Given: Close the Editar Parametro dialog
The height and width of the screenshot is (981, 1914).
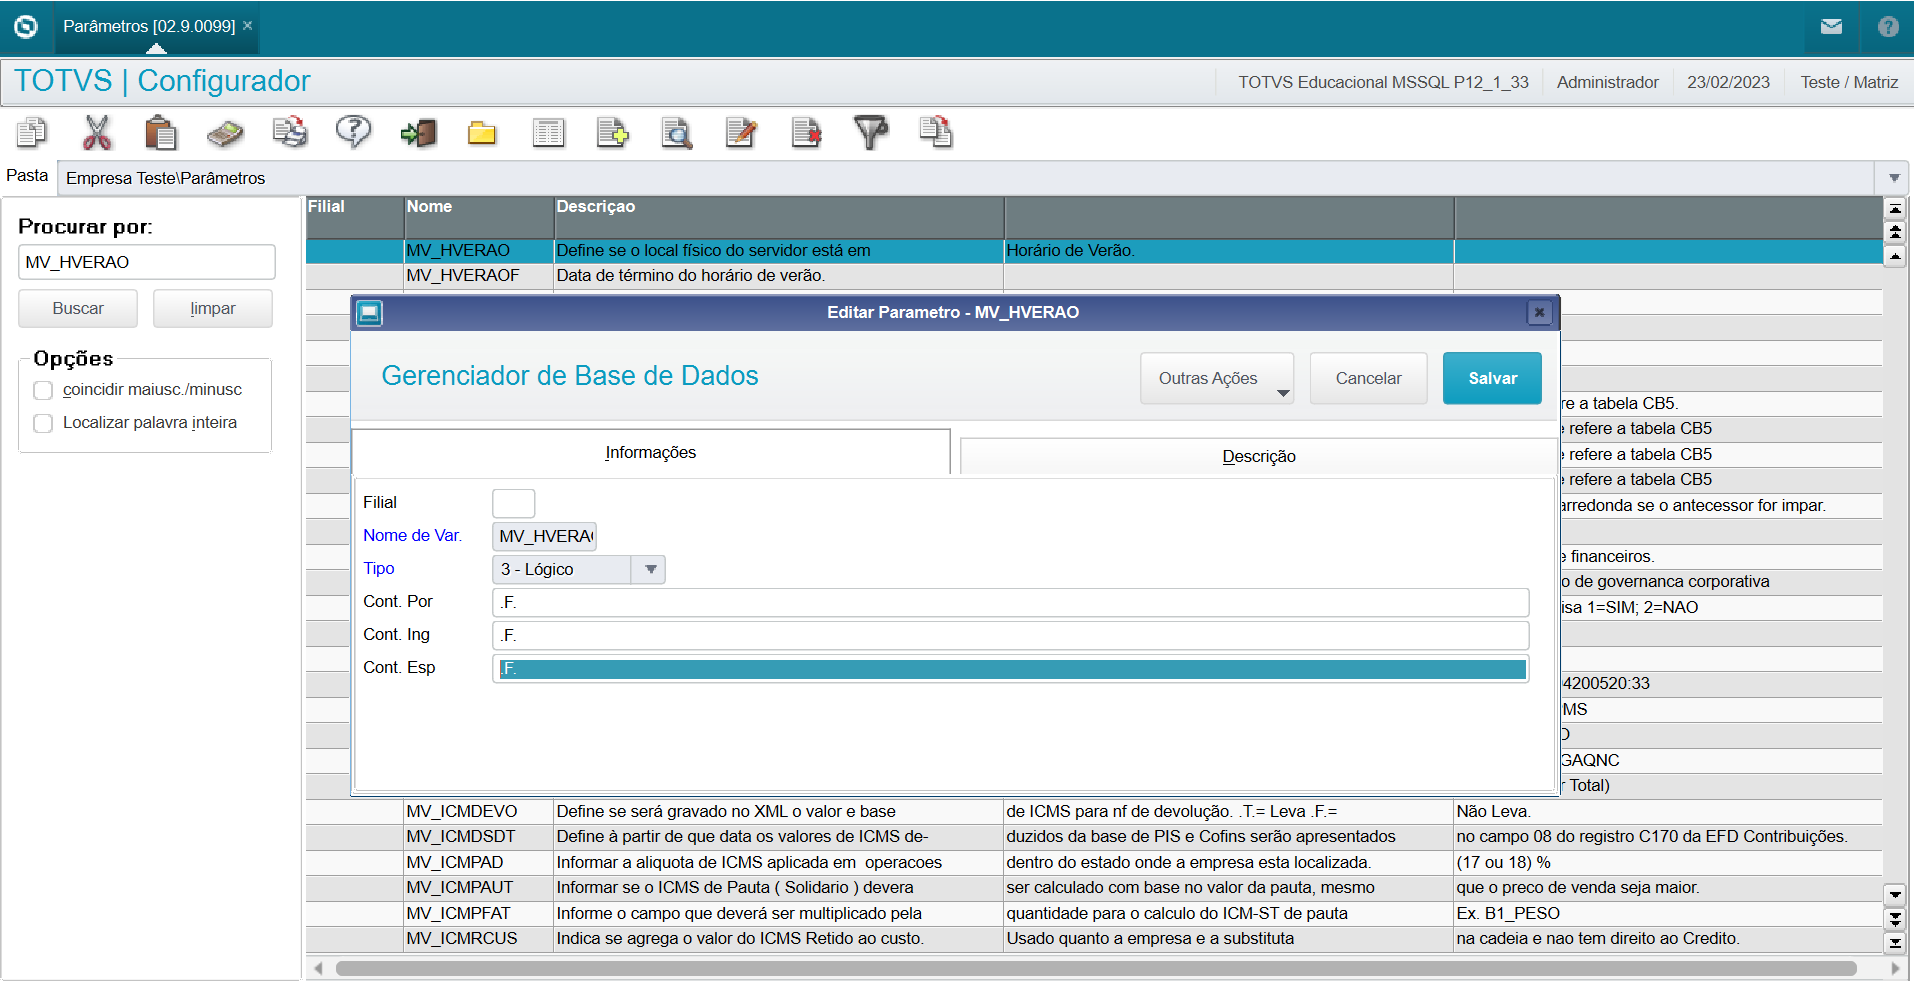Looking at the screenshot, I should point(1539,312).
